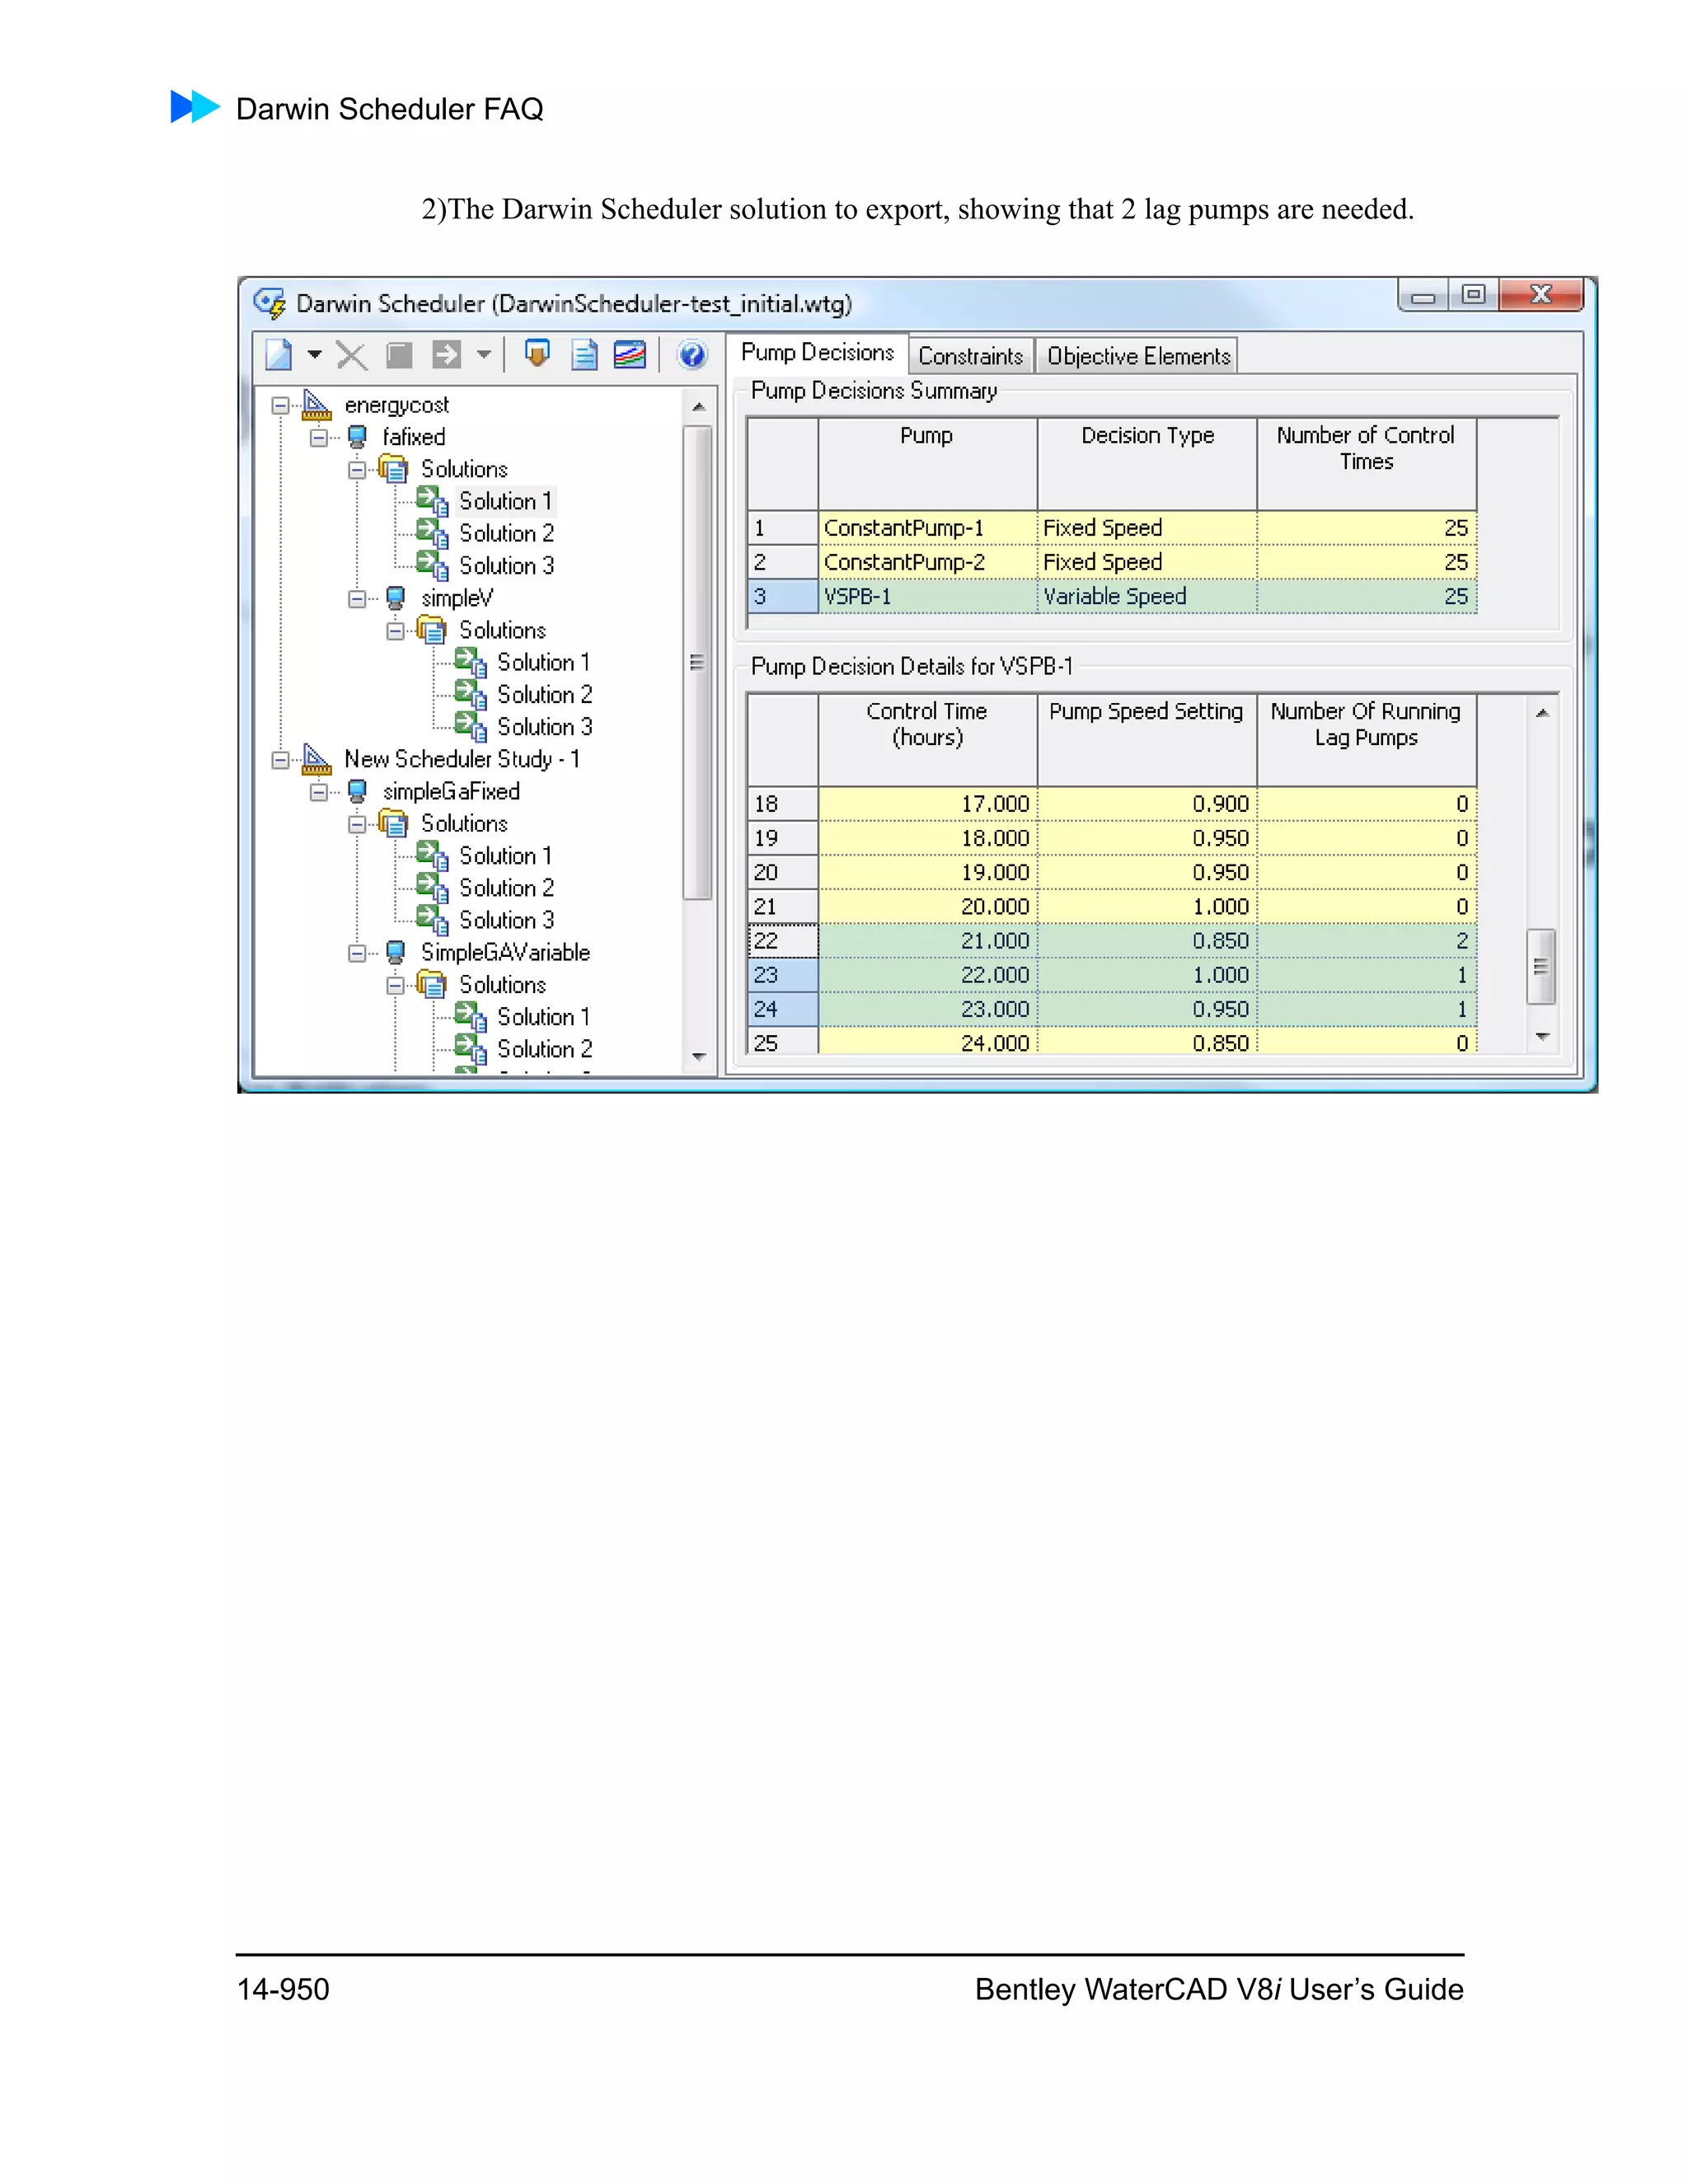Click Solution 2 icon under simpleV
1688x2184 pixels.
(470, 694)
